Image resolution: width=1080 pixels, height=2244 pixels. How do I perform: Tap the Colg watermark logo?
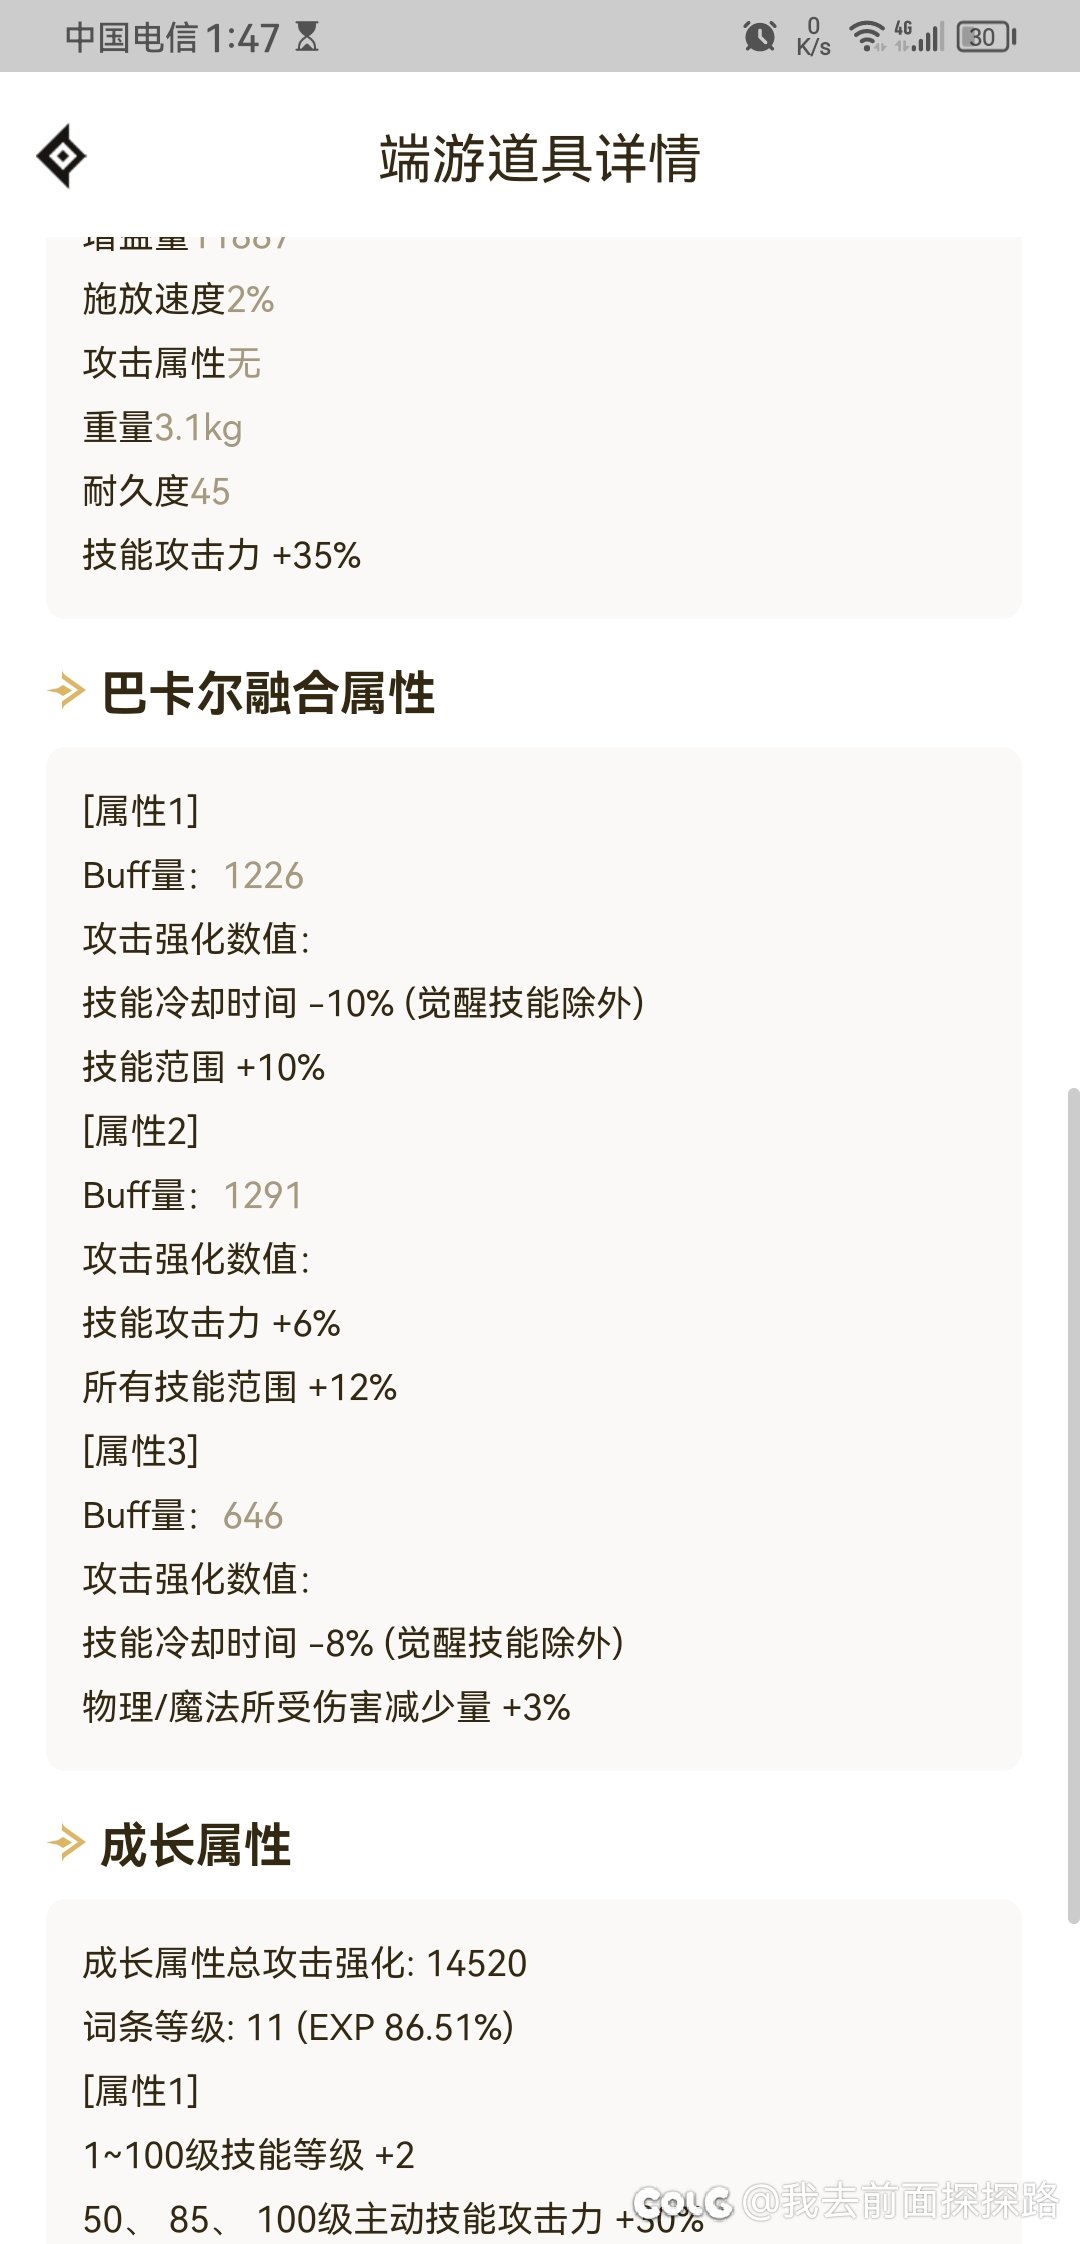point(682,2202)
